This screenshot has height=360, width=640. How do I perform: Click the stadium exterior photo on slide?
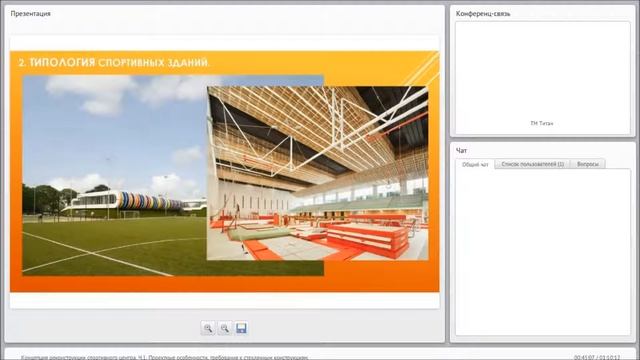tap(115, 176)
